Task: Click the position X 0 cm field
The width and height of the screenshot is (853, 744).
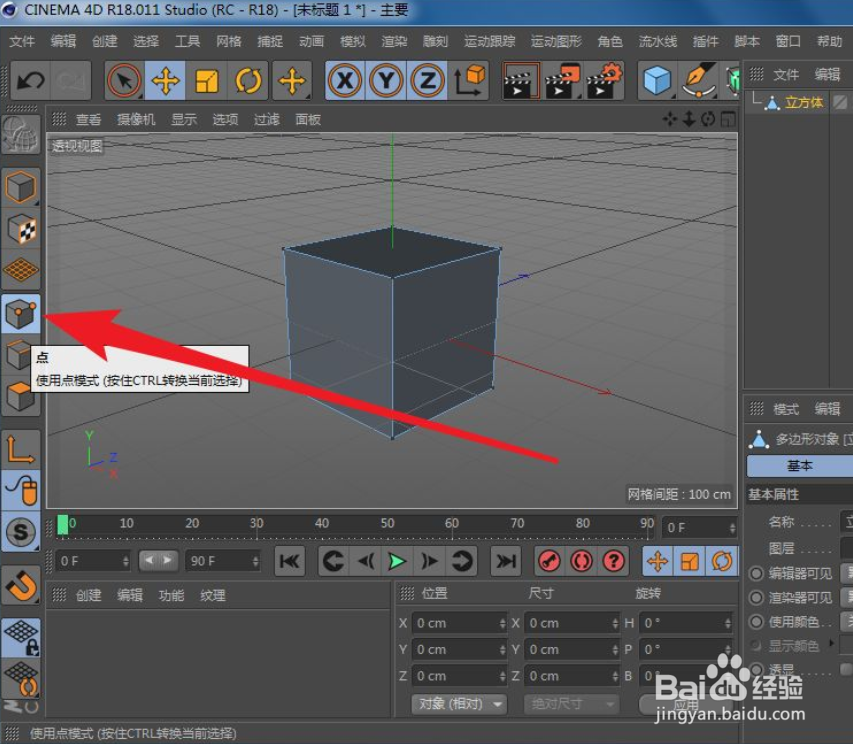Action: click(x=459, y=623)
